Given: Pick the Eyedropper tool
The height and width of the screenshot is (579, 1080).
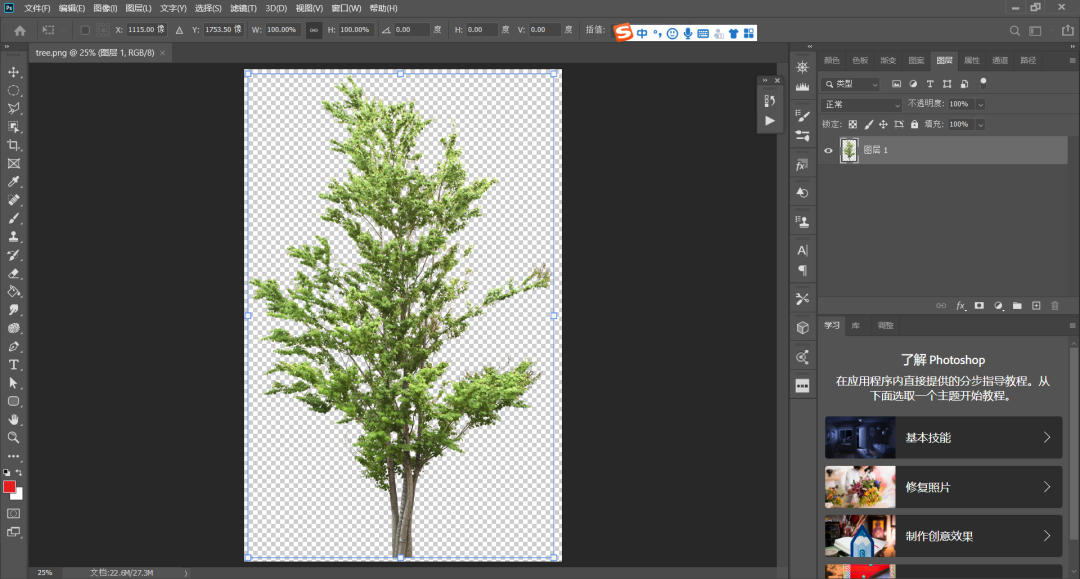Looking at the screenshot, I should (14, 182).
